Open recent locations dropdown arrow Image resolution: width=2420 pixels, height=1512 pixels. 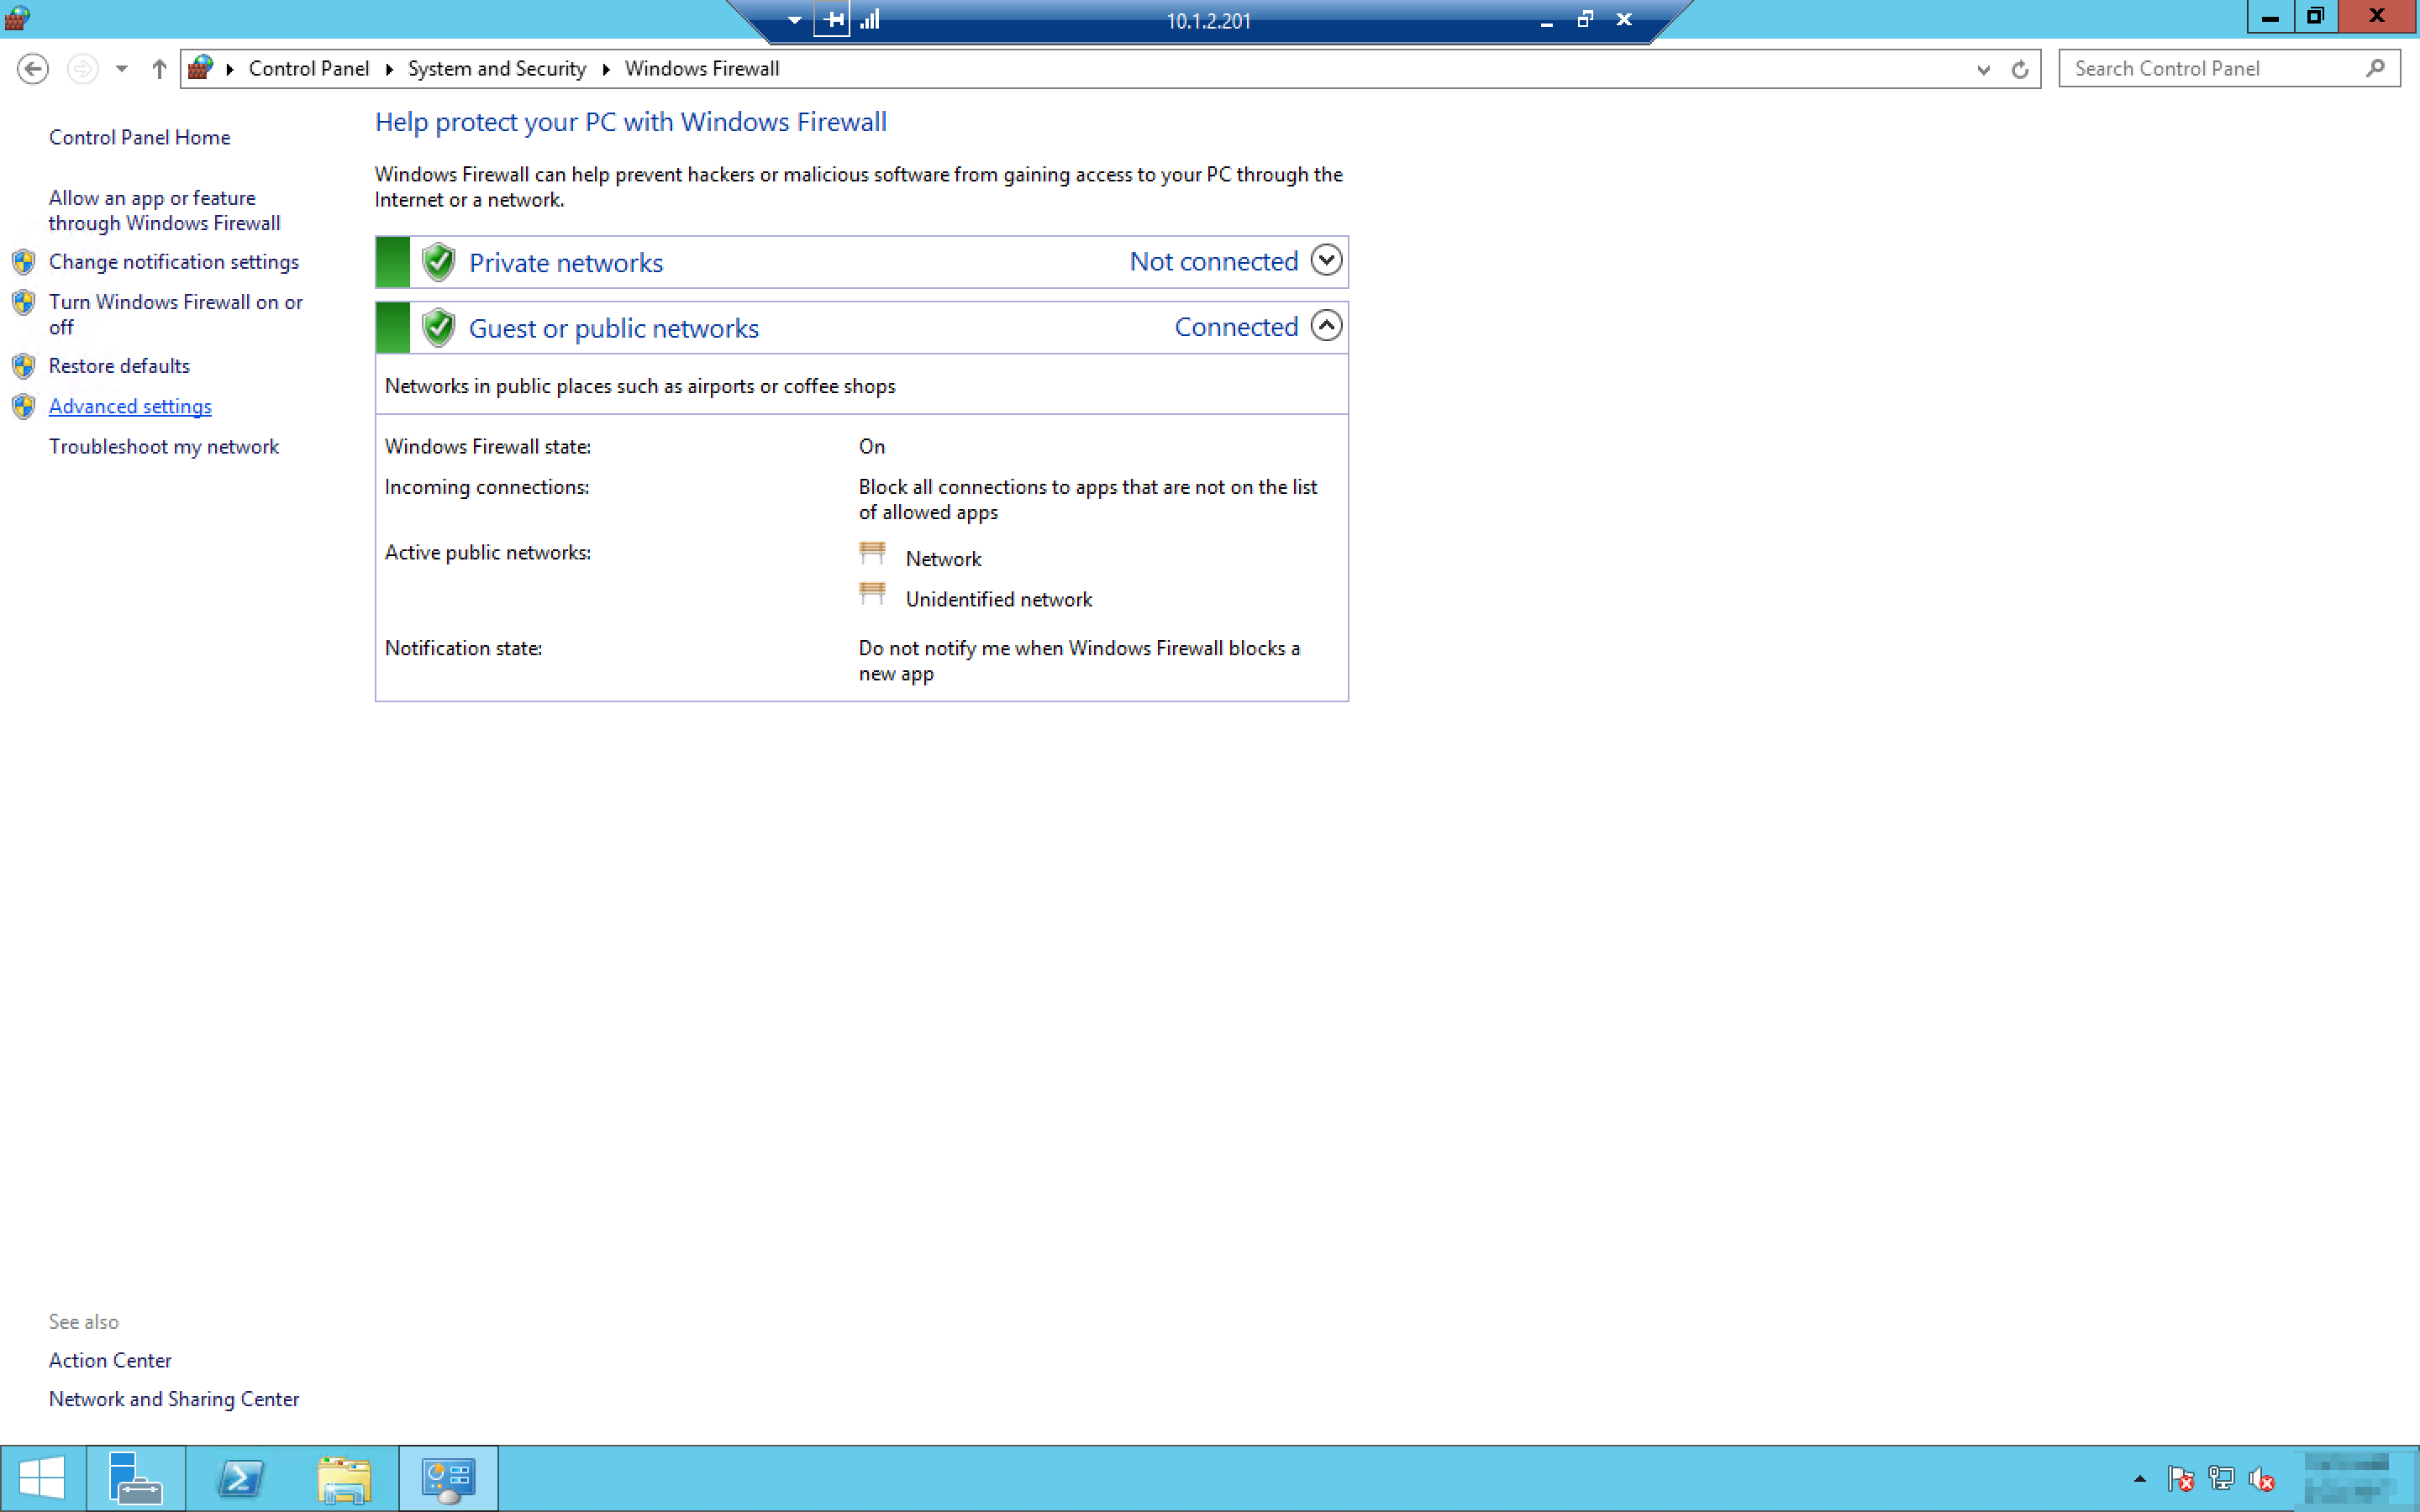(x=121, y=69)
